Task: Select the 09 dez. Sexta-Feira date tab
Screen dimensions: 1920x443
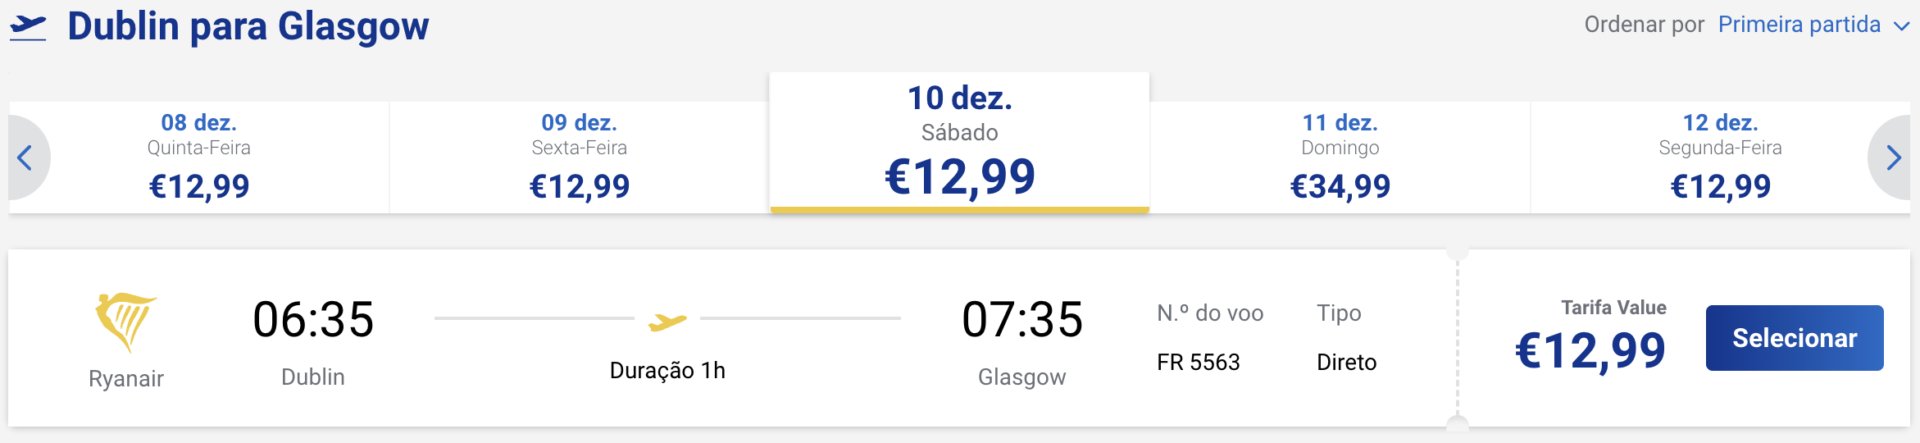Action: coord(579,157)
